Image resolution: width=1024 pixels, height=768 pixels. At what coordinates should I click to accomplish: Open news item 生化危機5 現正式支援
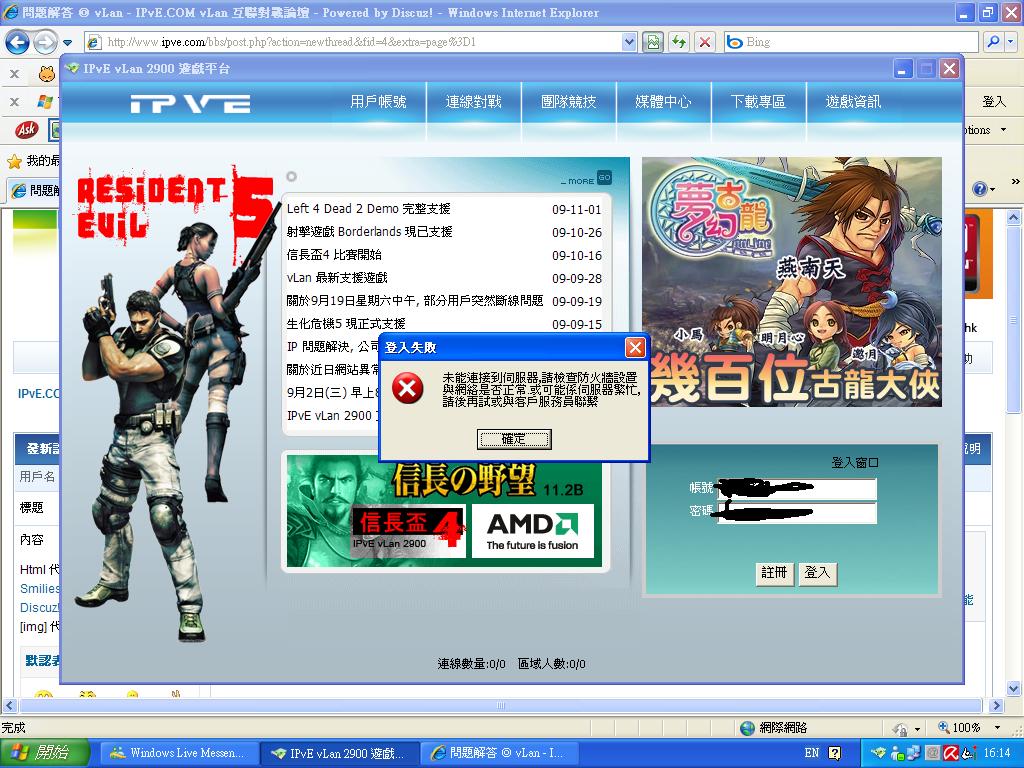click(346, 324)
